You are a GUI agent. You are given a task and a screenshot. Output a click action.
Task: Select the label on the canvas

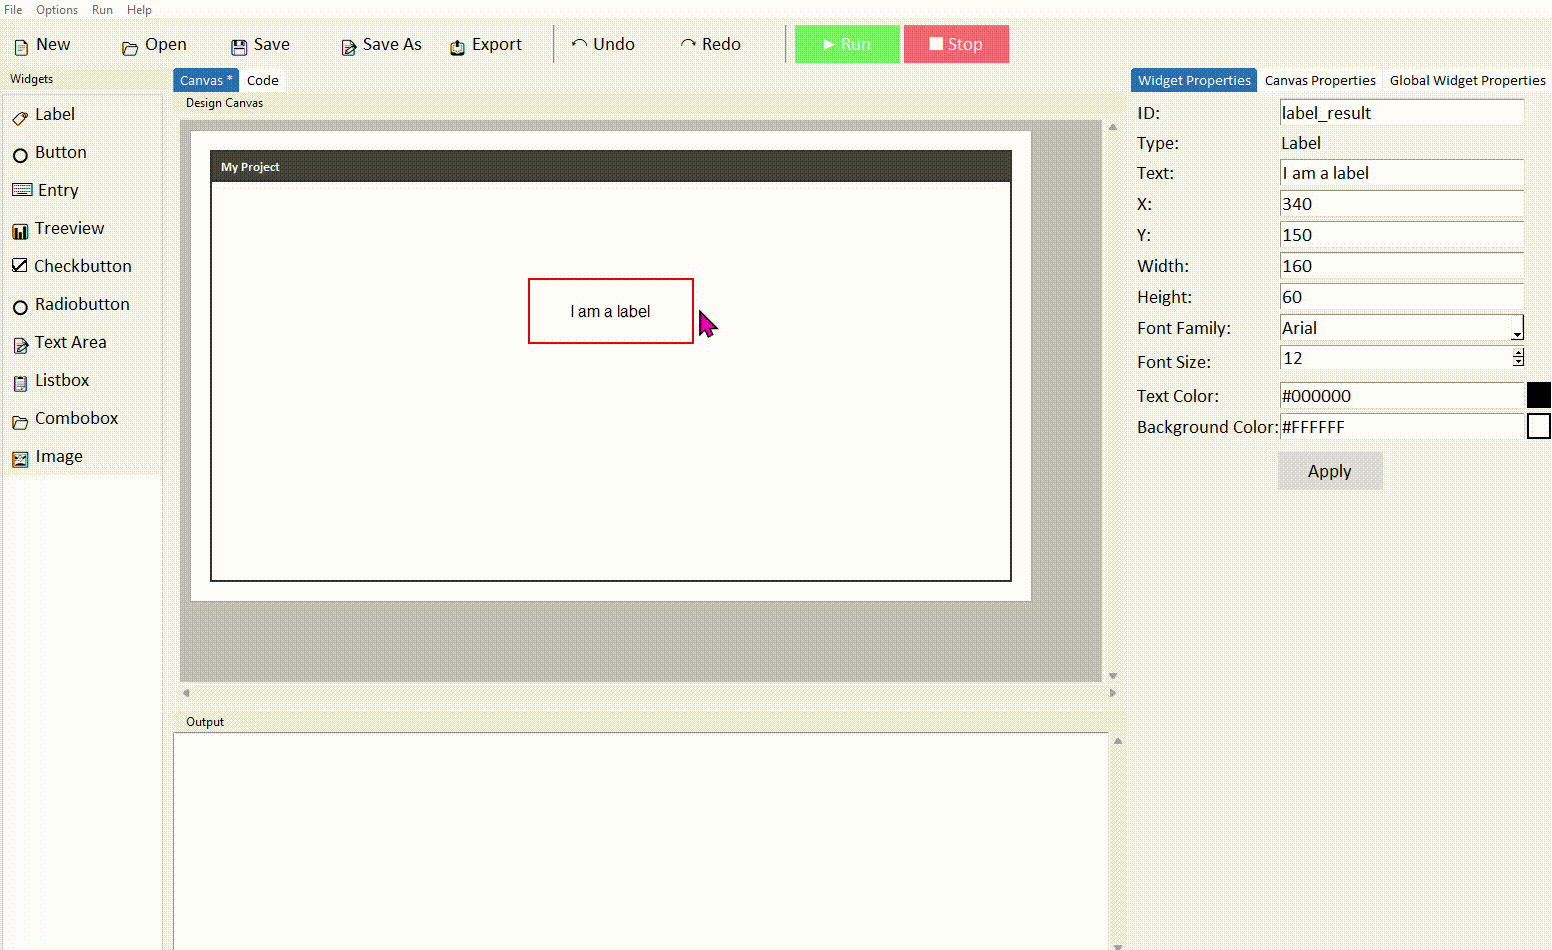610,311
